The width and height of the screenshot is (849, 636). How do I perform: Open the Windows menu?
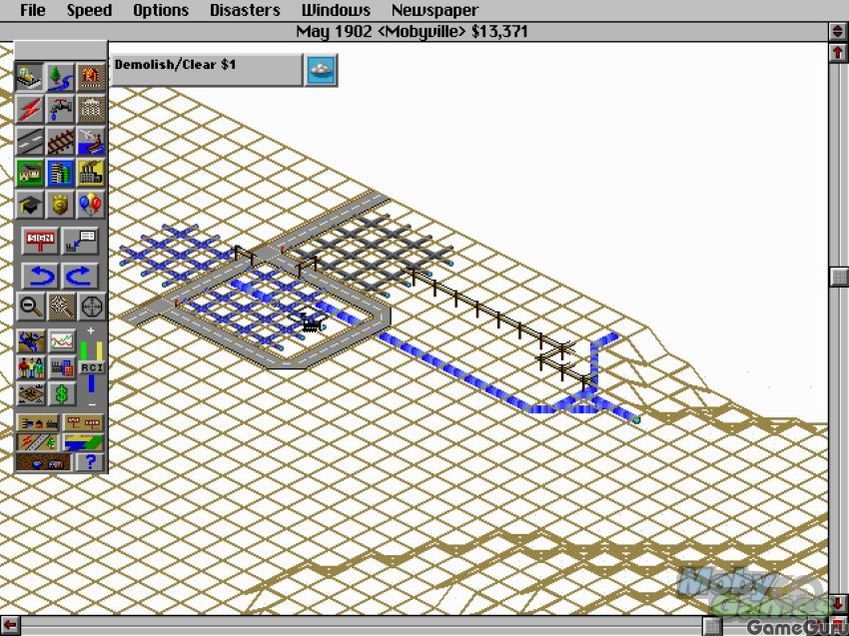(336, 10)
